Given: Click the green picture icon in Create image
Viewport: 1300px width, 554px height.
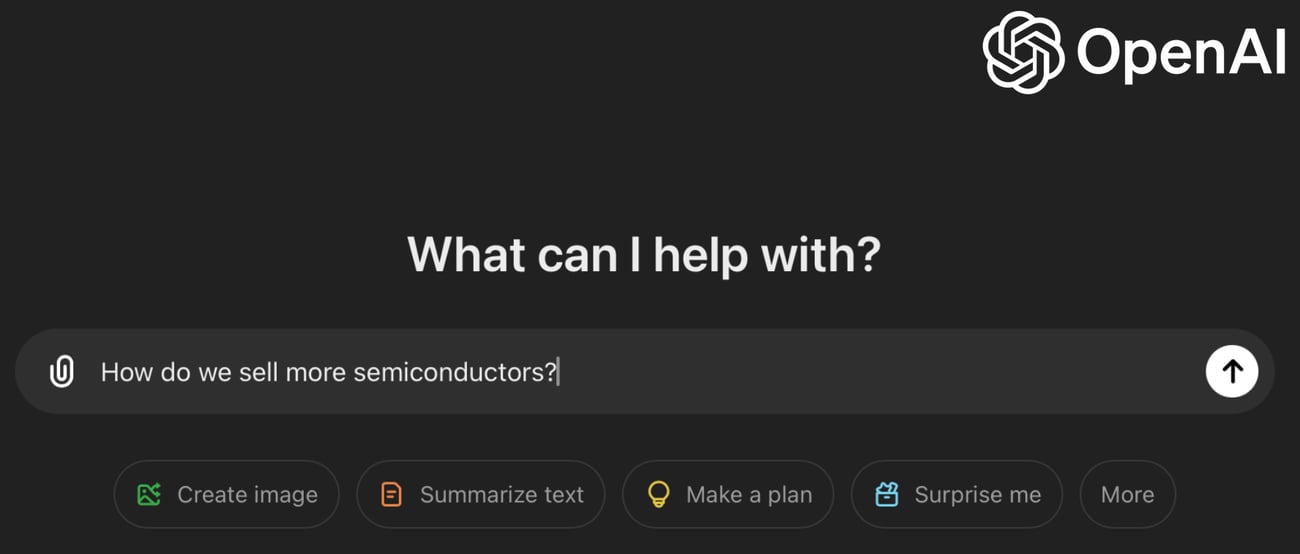Looking at the screenshot, I should click(149, 494).
